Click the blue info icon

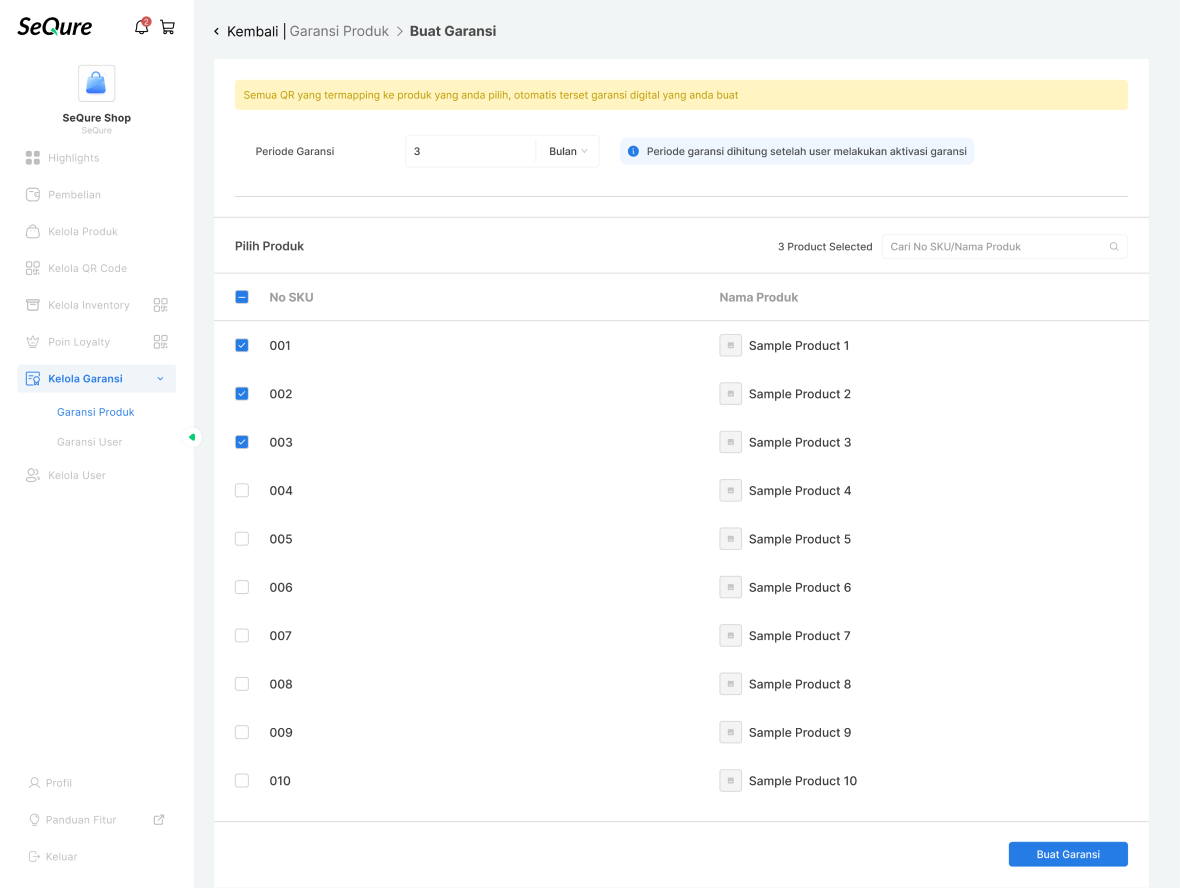[633, 151]
